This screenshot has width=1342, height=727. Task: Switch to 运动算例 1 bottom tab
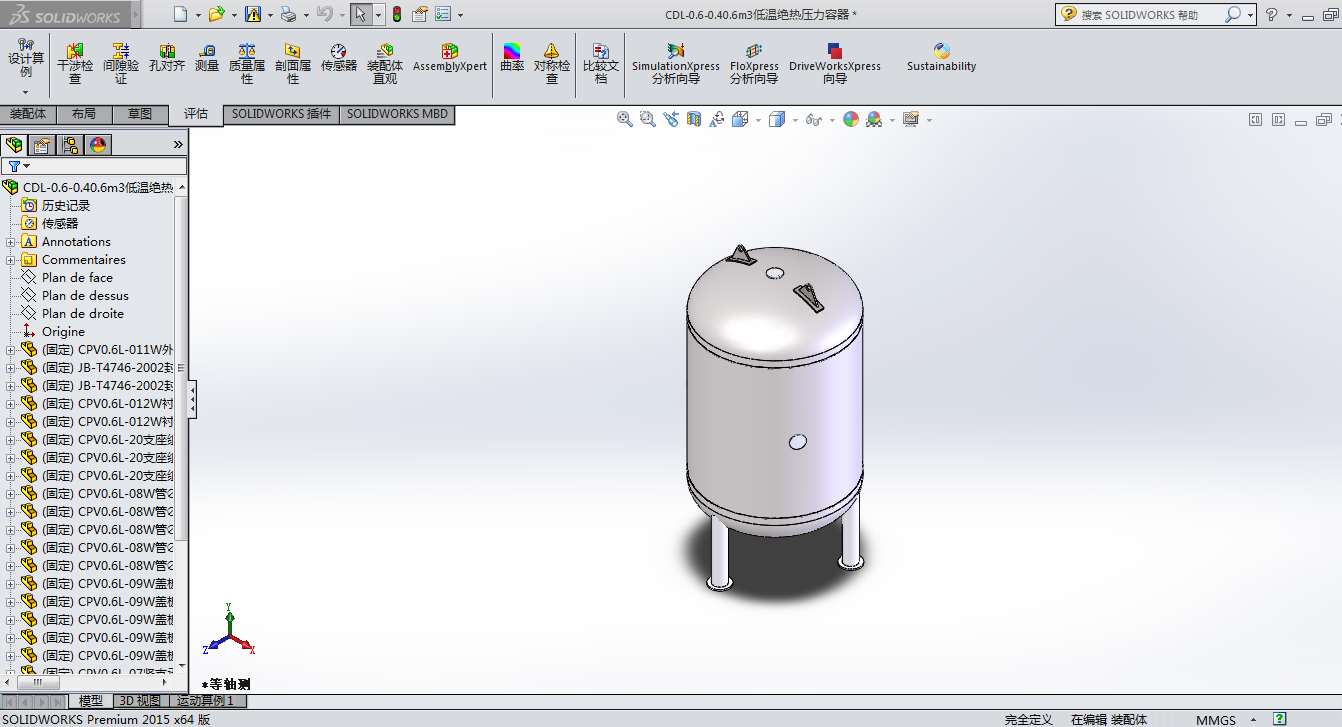(205, 701)
